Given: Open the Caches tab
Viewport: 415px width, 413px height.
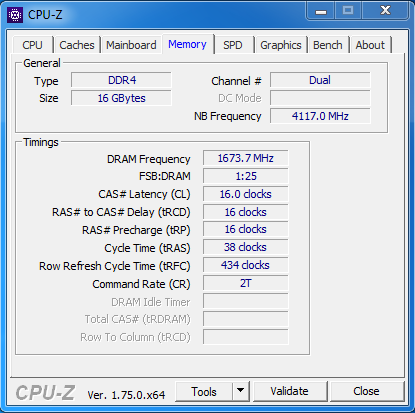Looking at the screenshot, I should point(77,45).
